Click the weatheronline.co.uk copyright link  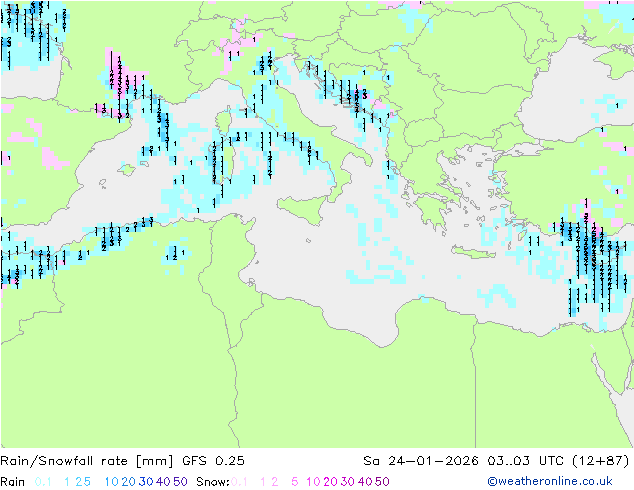[550, 482]
